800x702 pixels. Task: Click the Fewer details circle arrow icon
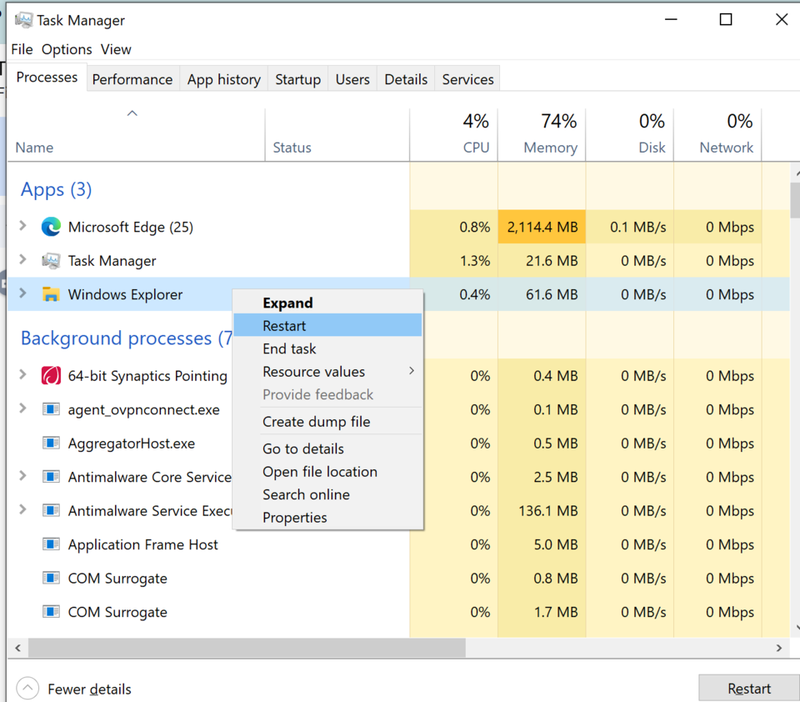tap(28, 688)
